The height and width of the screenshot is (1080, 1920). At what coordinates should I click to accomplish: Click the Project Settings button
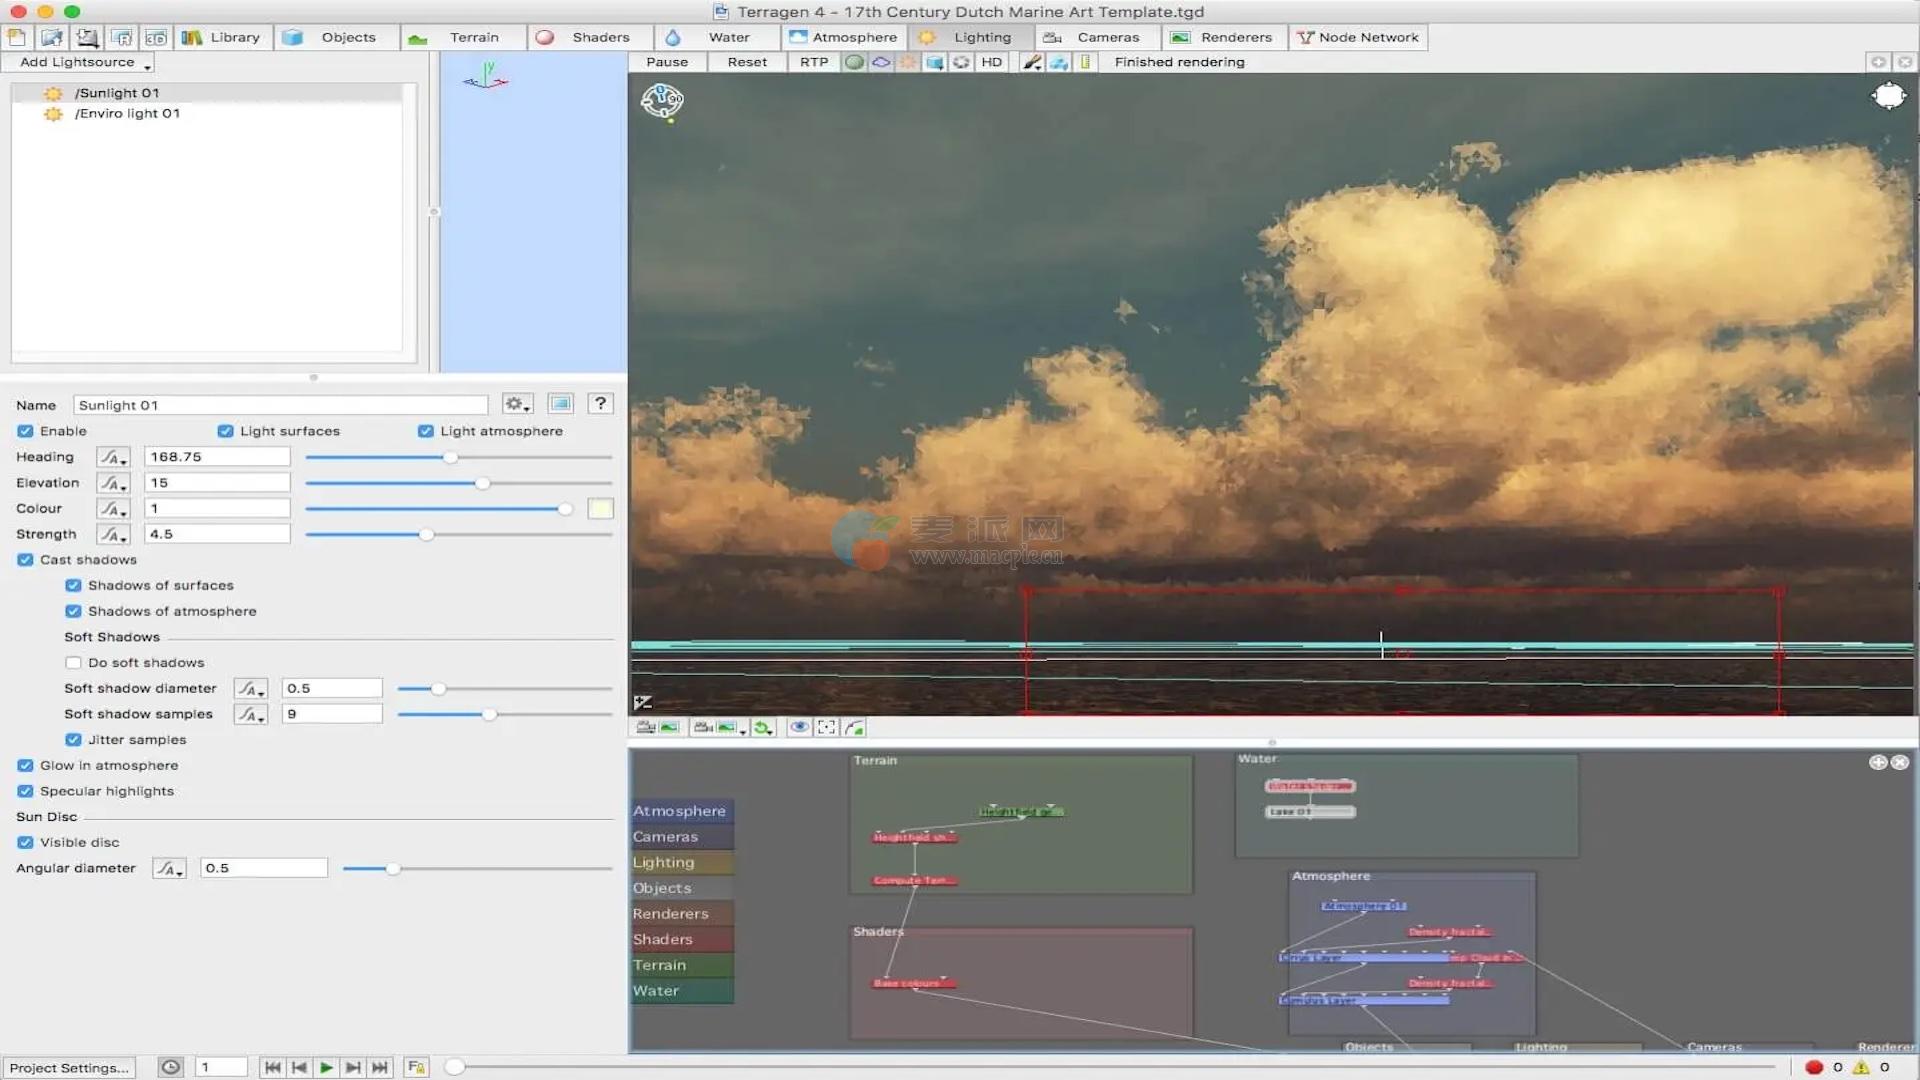(69, 1067)
